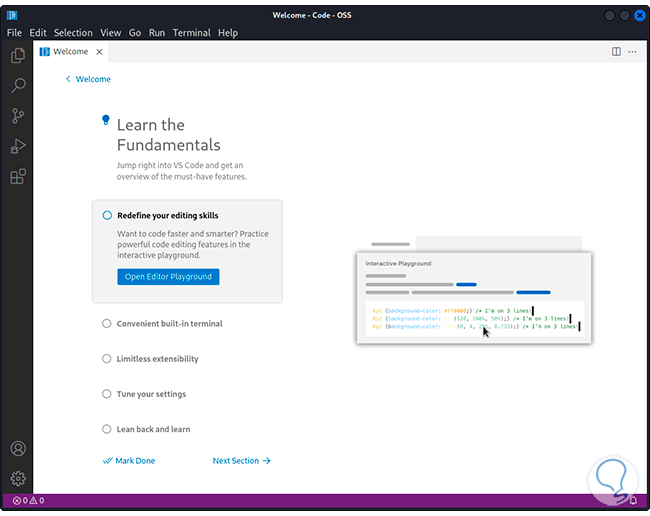
Task: Click the notifications bell in status bar
Action: point(633,501)
